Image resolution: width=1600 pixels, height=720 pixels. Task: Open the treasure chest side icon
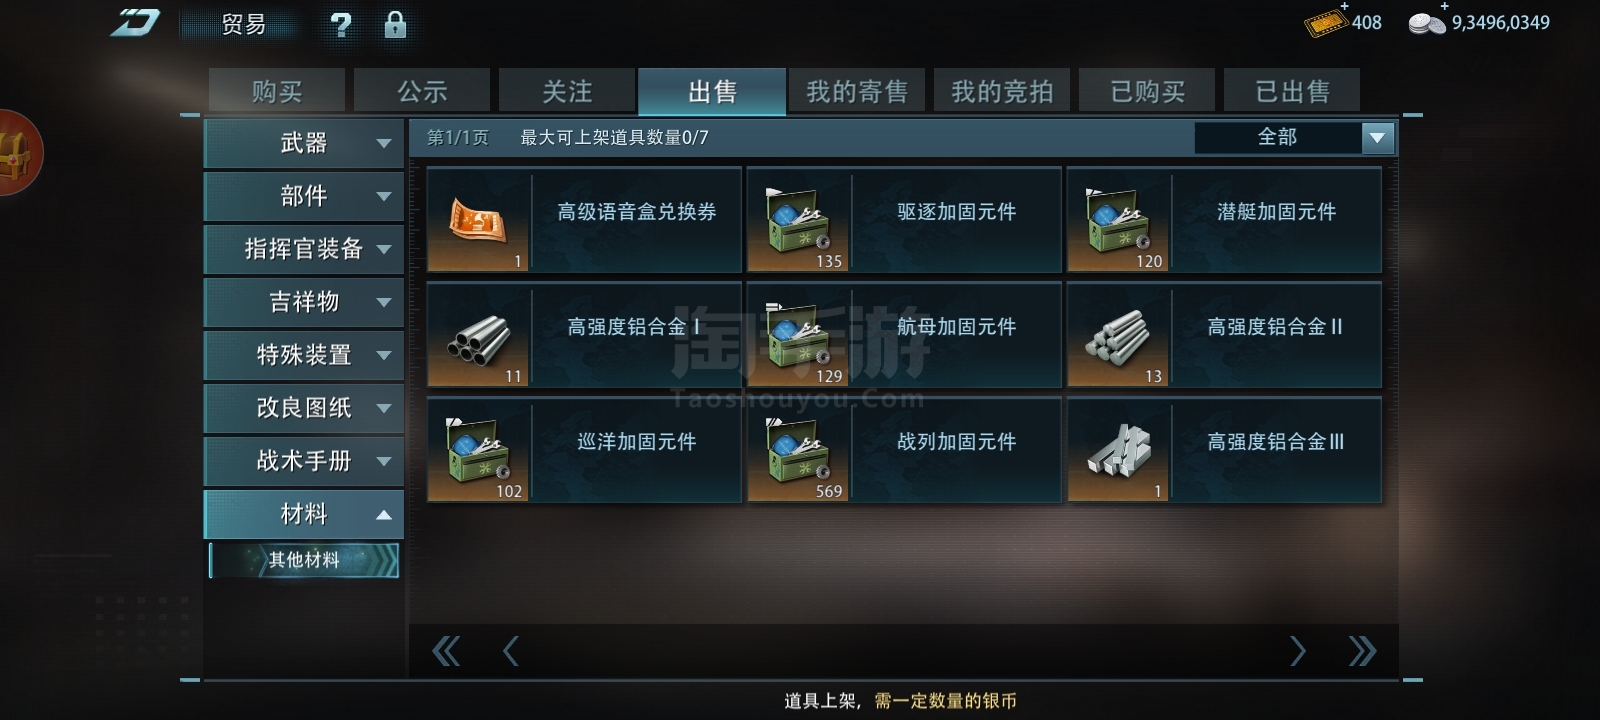coord(17,152)
